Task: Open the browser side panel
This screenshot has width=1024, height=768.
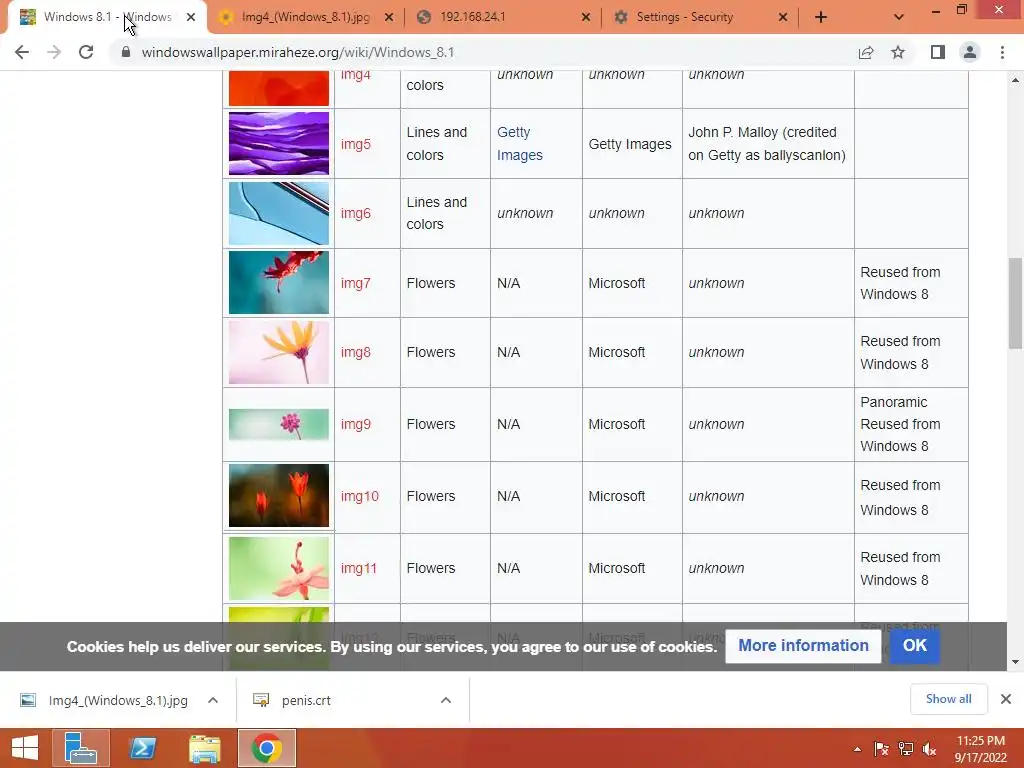Action: coord(938,52)
